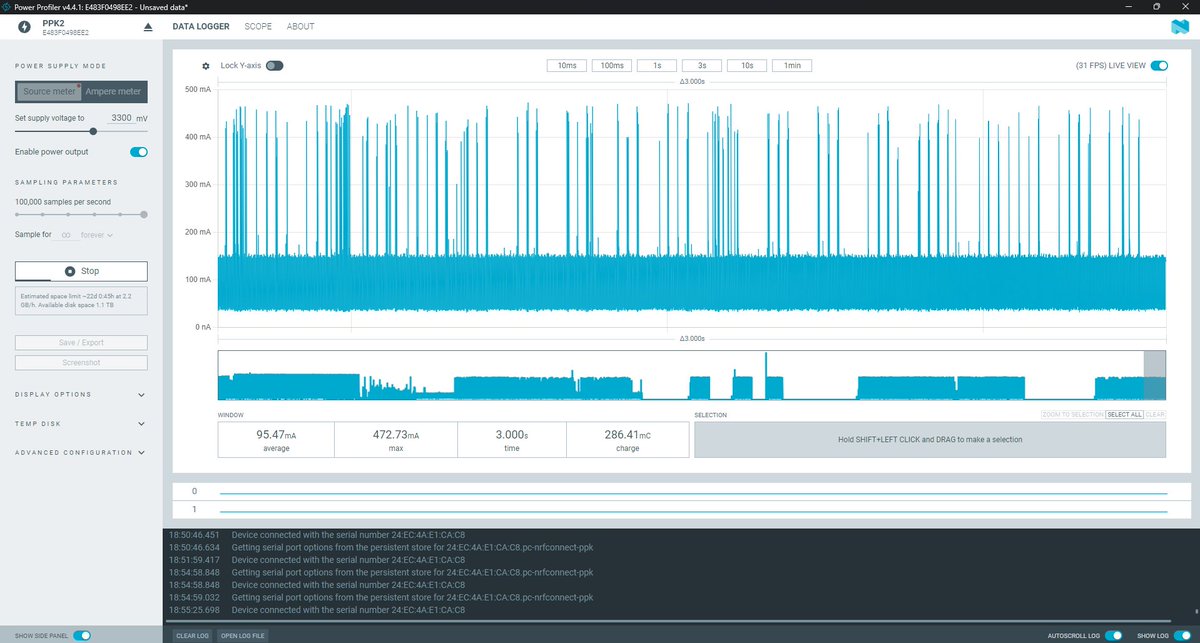Click the 100,000 samples per second label
Screen dimensions: 1200x643
pos(62,202)
